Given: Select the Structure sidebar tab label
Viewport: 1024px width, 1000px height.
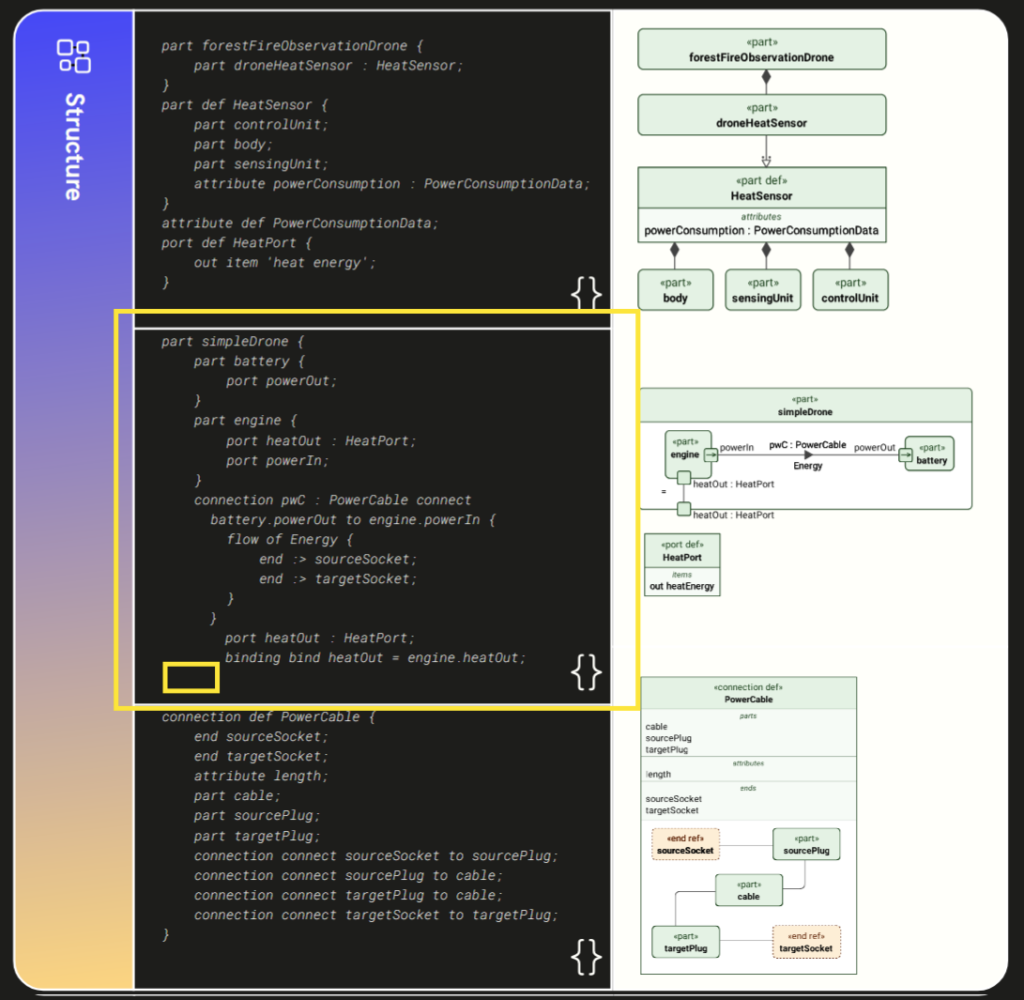Looking at the screenshot, I should click(x=74, y=146).
